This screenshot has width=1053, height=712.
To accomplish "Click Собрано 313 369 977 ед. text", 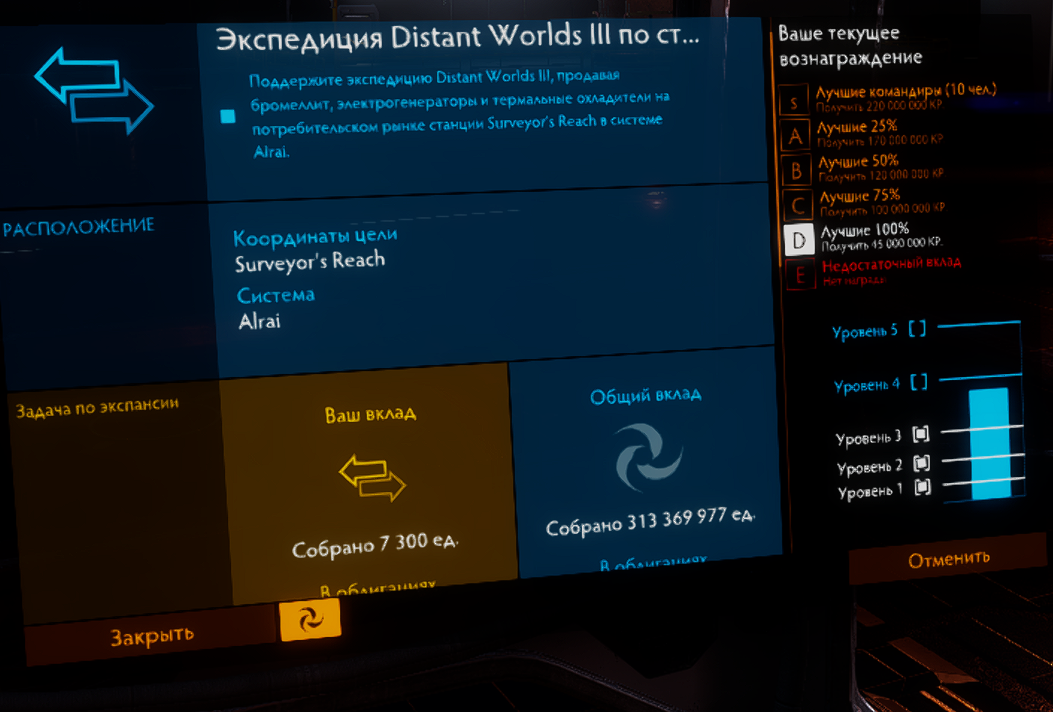I will tap(650, 521).
